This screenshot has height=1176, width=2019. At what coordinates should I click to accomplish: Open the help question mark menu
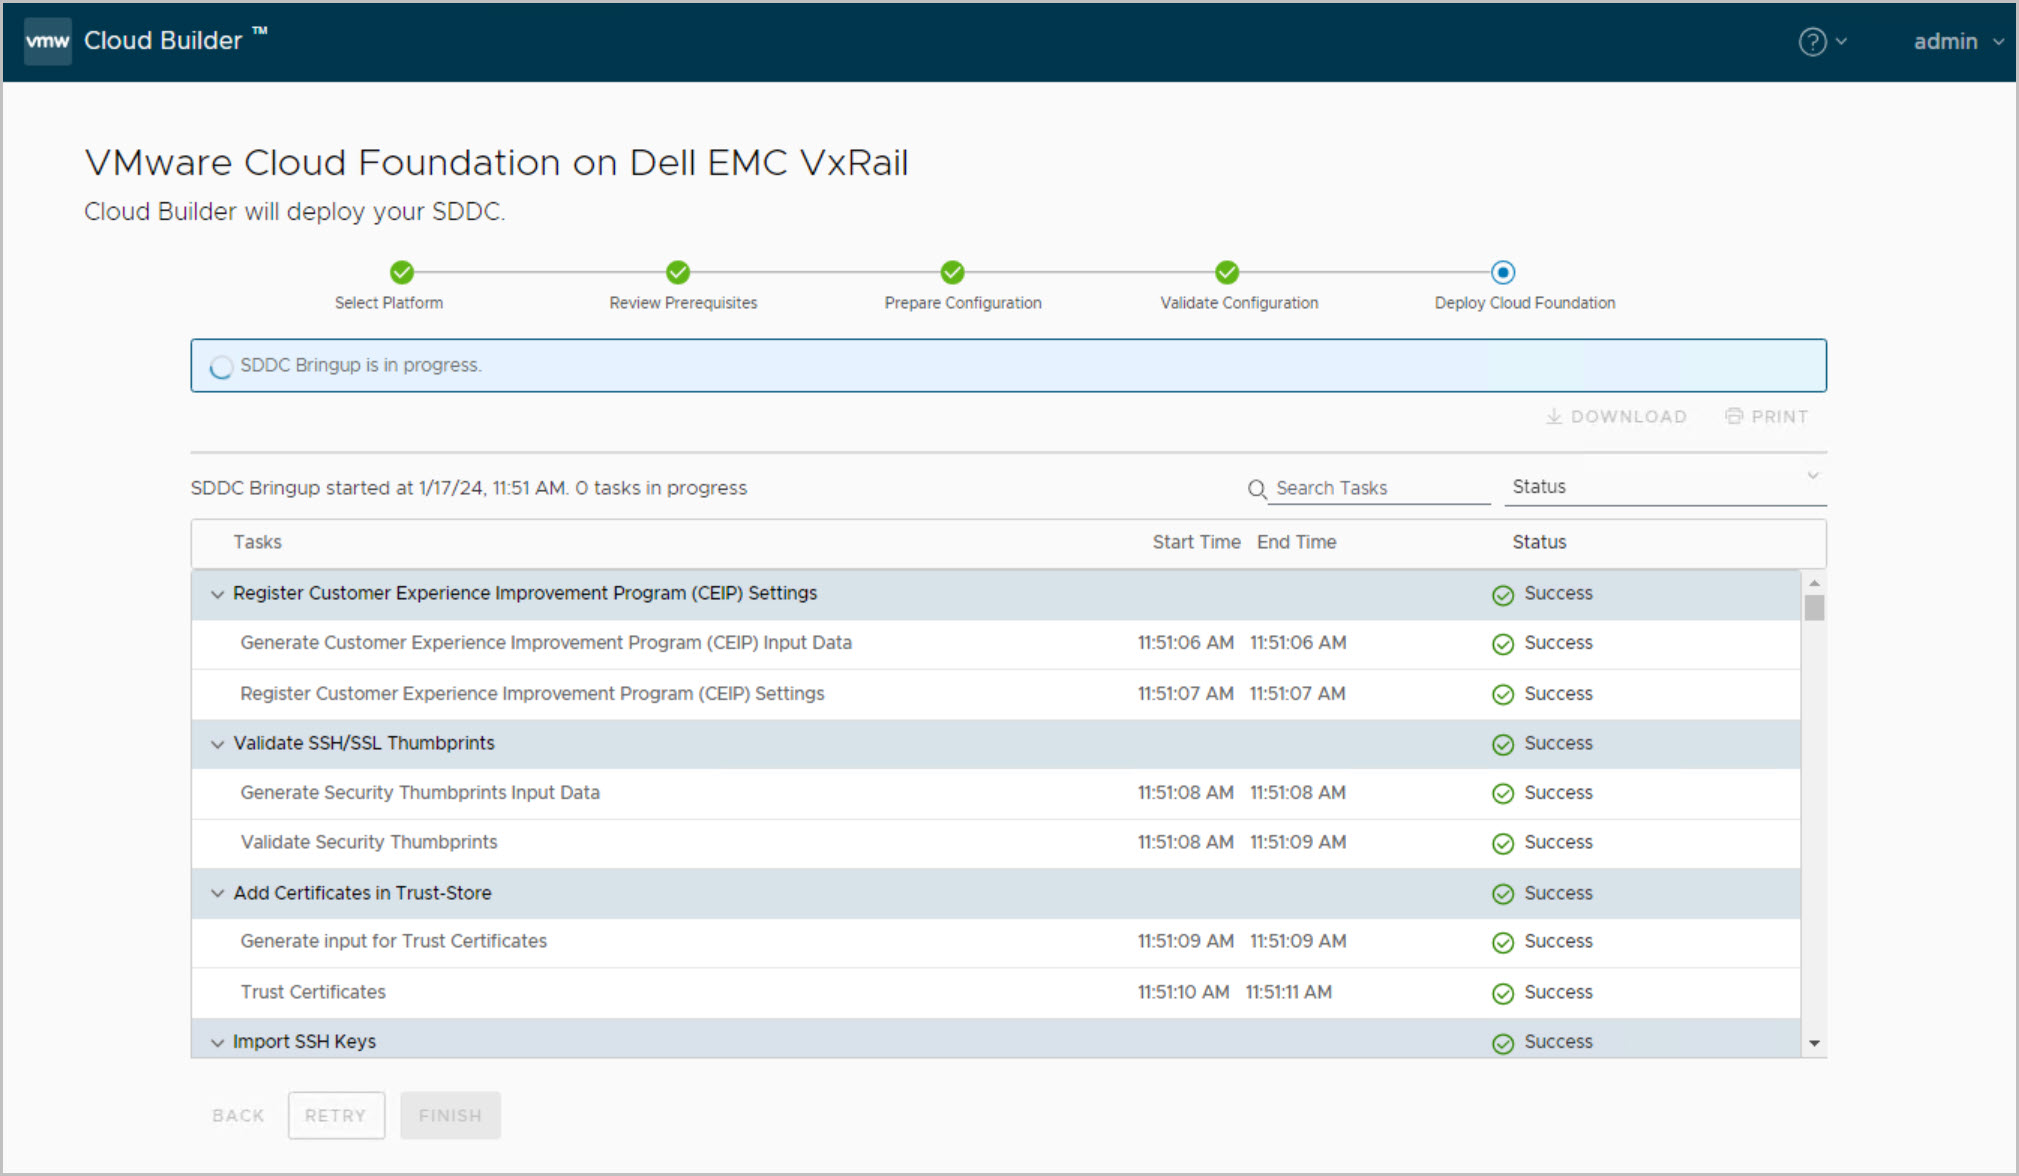point(1812,42)
